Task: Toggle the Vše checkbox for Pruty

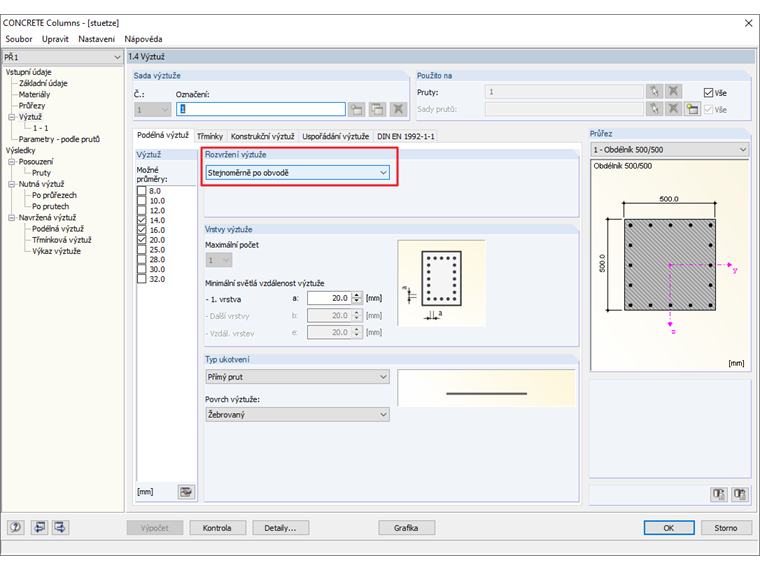Action: 708,93
